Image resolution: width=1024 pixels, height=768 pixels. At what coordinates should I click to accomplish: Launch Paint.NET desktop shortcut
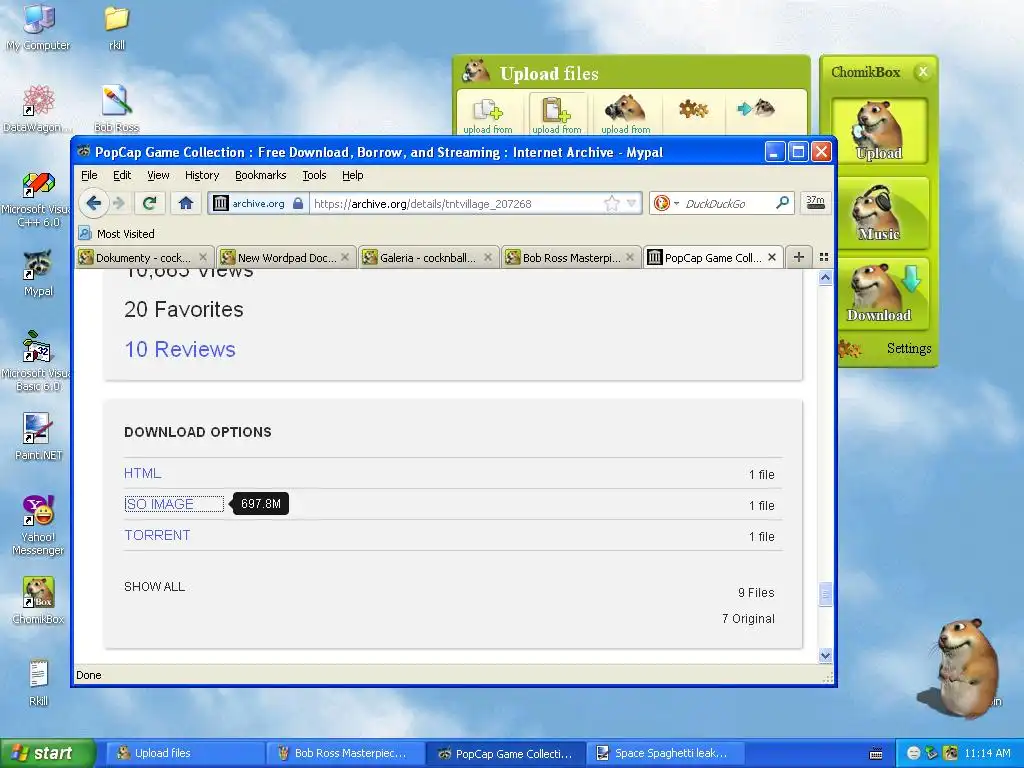[x=38, y=436]
